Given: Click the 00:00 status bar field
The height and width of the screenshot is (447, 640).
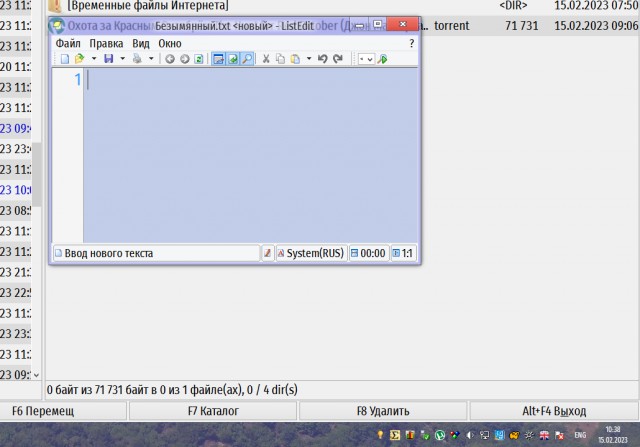Looking at the screenshot, I should pos(369,254).
